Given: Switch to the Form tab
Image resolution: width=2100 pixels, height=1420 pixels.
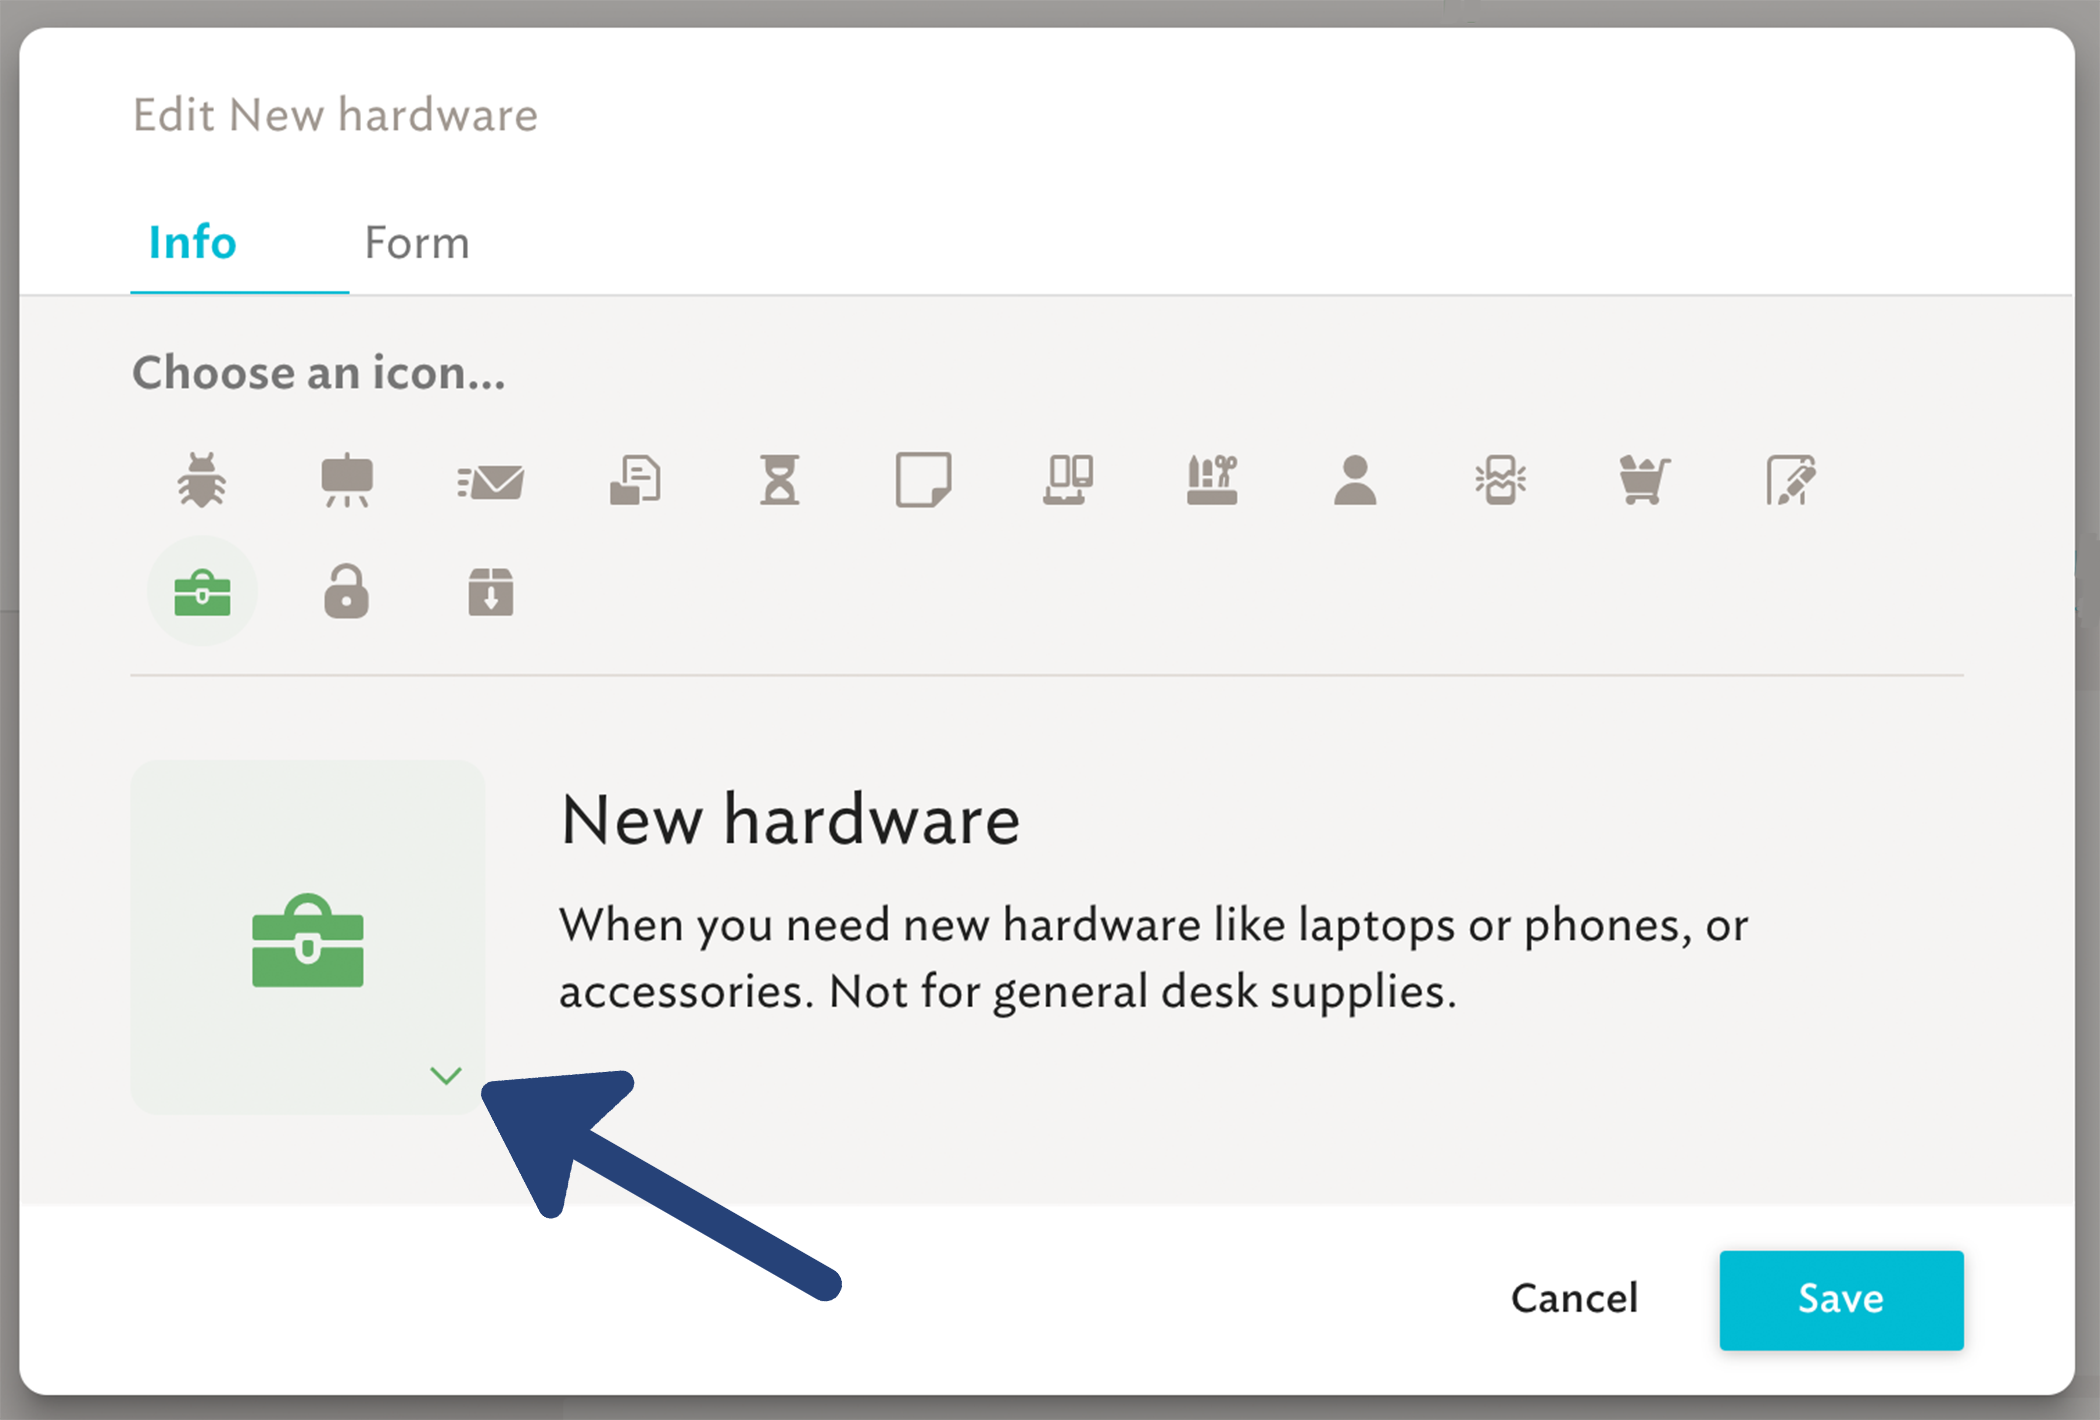Looking at the screenshot, I should (417, 243).
